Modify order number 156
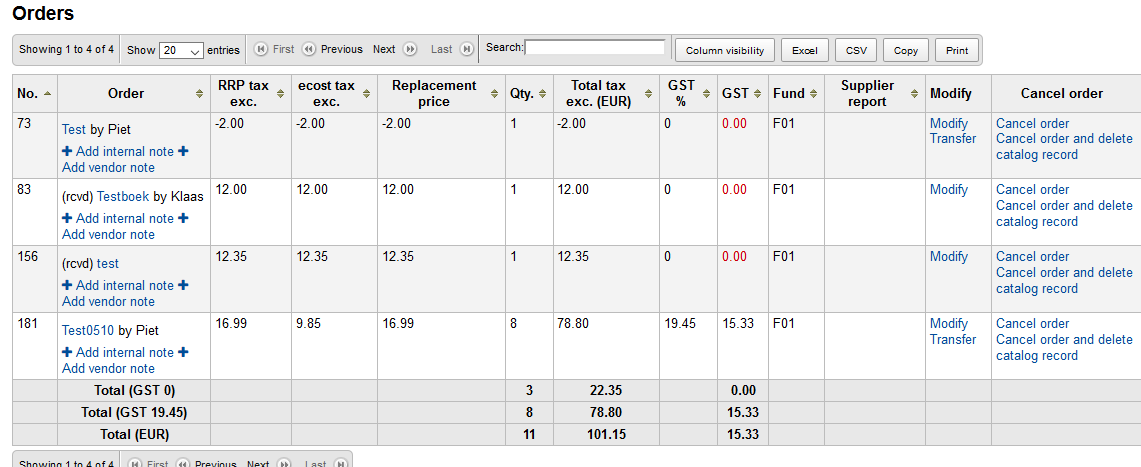The image size is (1141, 467). click(x=948, y=257)
